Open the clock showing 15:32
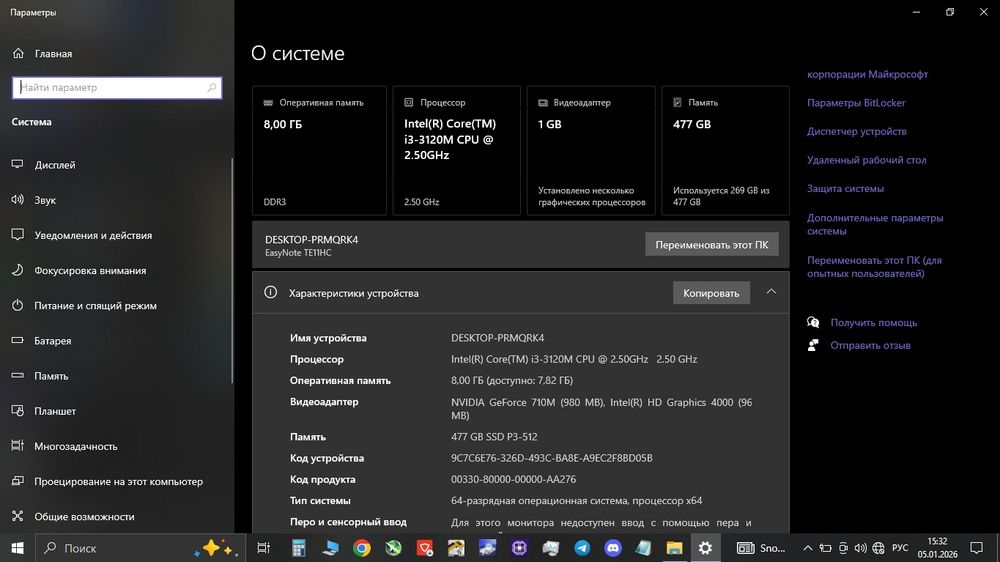Image resolution: width=1000 pixels, height=562 pixels. click(x=938, y=547)
